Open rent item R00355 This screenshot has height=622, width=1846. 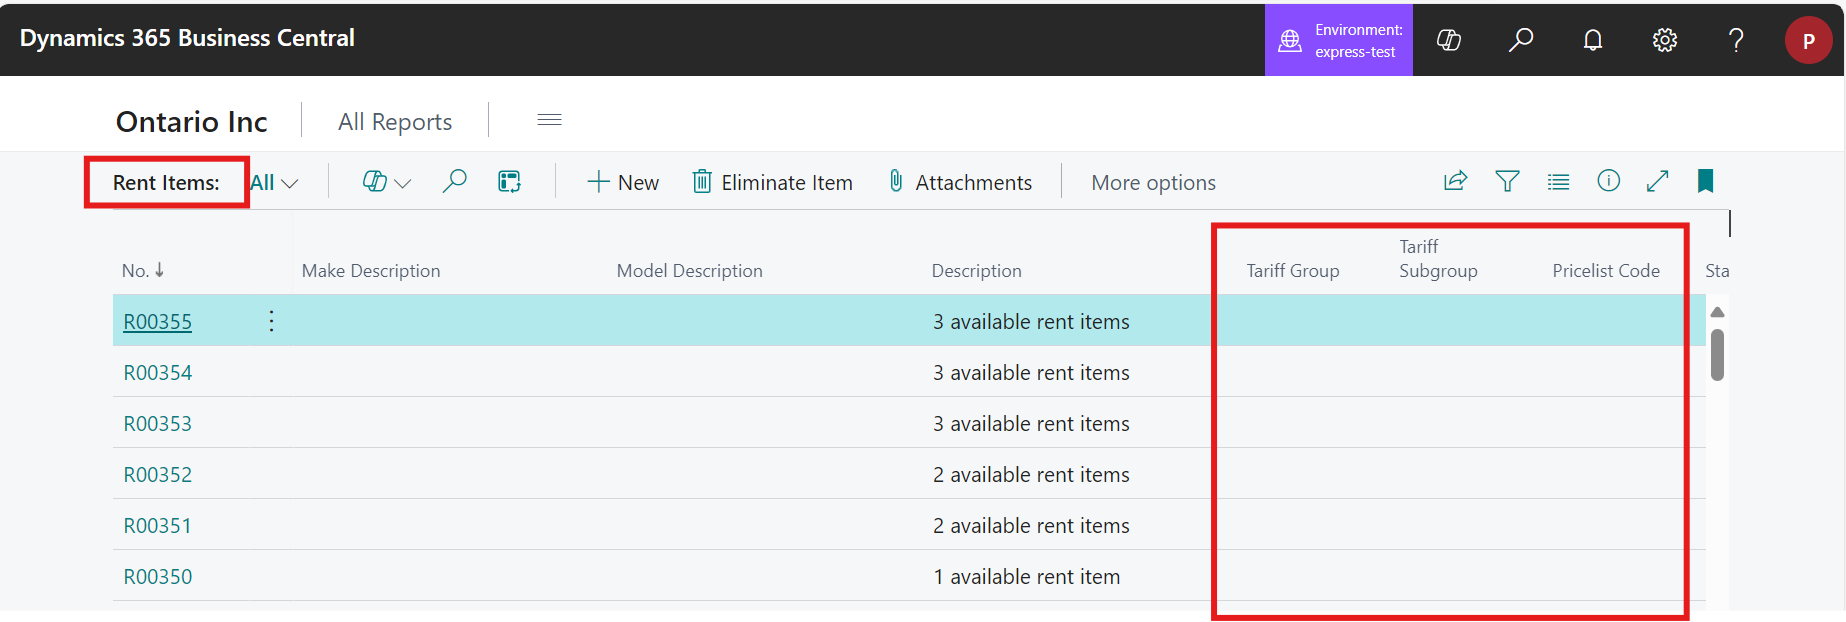pyautogui.click(x=157, y=322)
